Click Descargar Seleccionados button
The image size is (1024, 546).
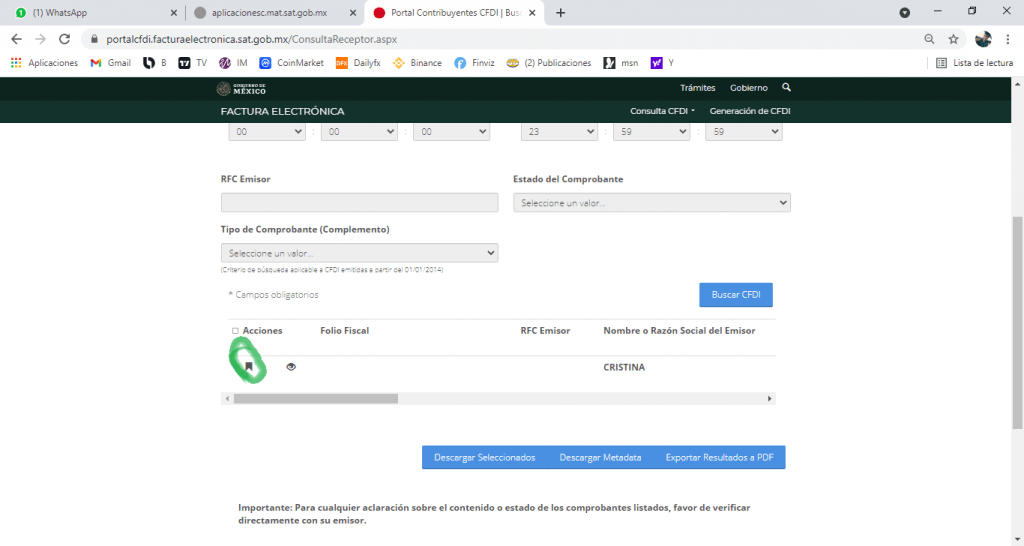click(485, 457)
